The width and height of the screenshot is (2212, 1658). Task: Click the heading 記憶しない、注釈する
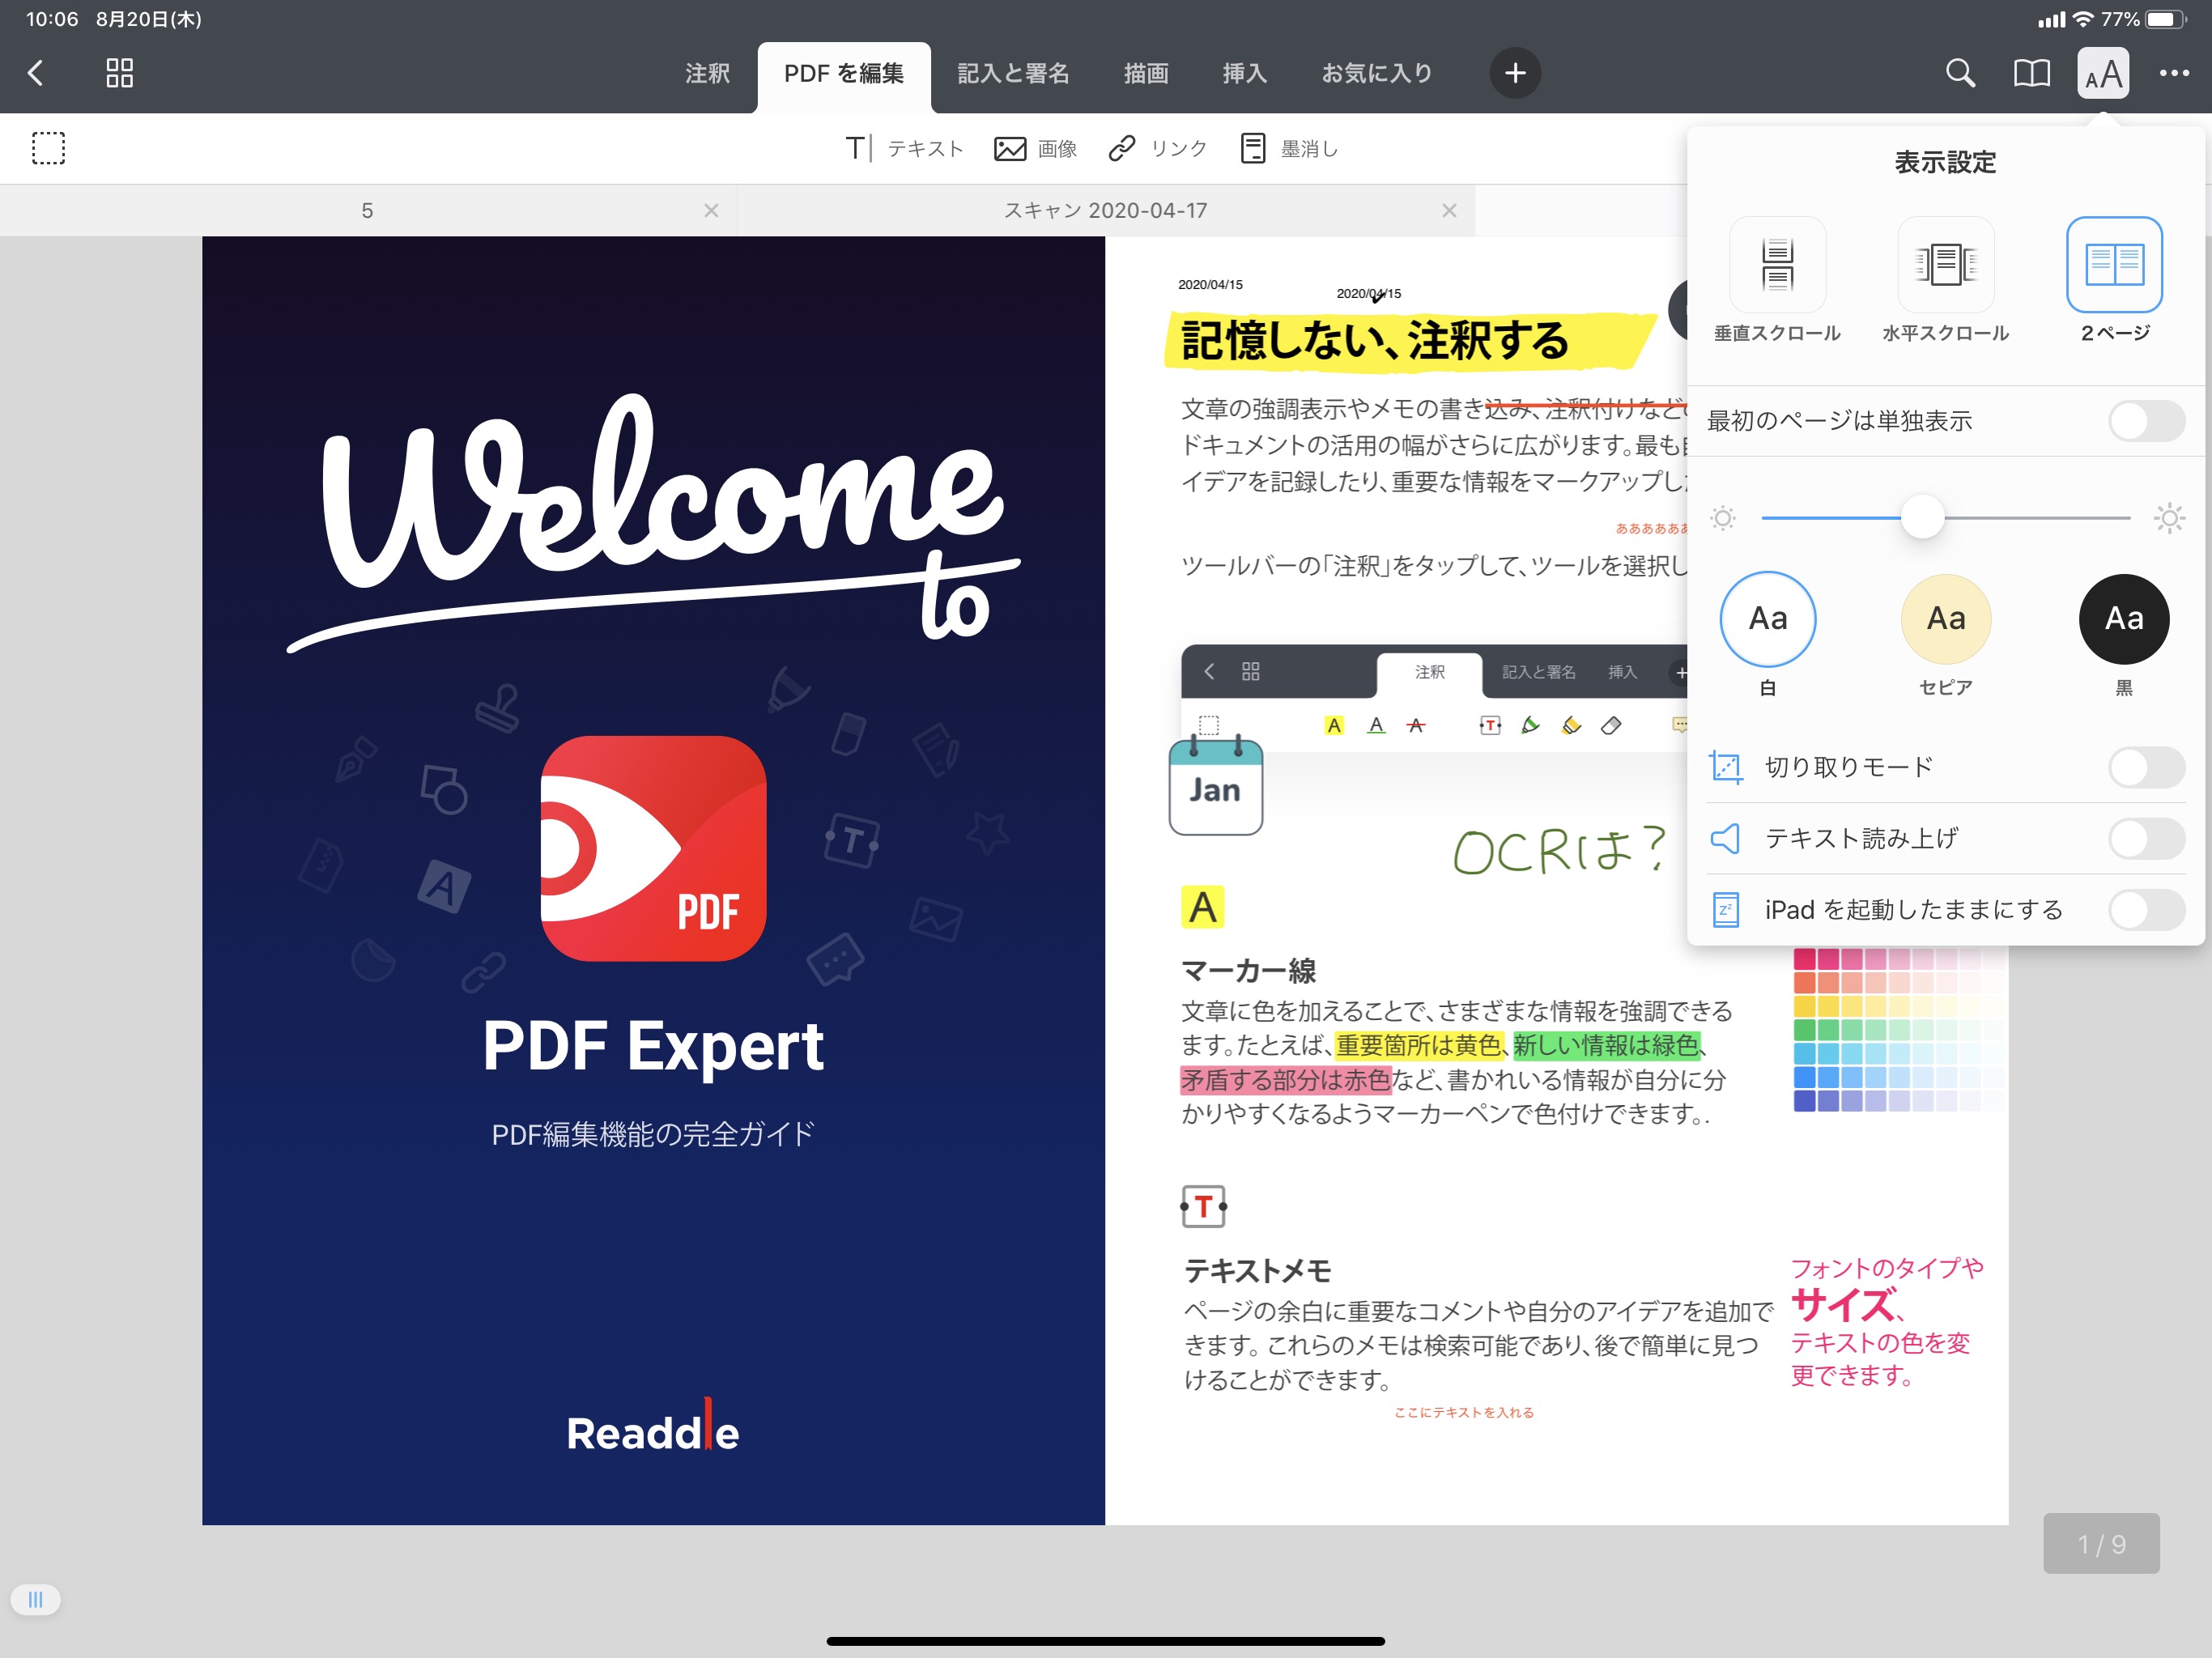coord(1374,340)
